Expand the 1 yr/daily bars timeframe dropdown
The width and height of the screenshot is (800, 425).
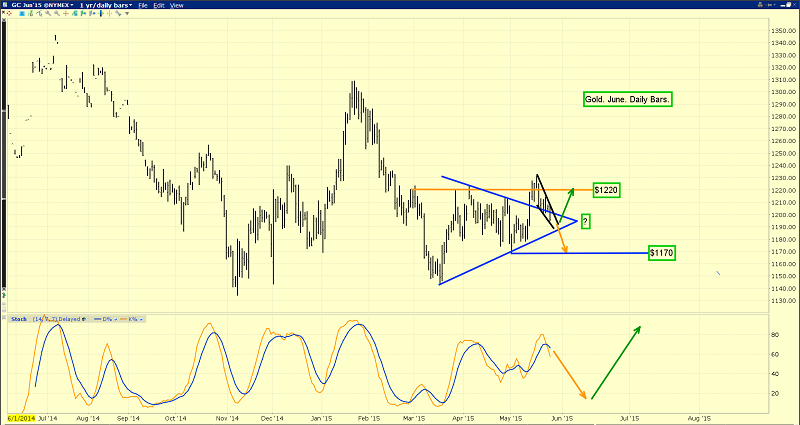click(106, 5)
